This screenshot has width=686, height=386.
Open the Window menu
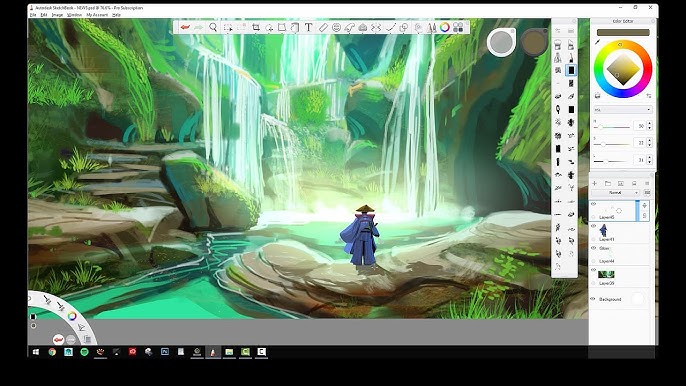pos(74,15)
